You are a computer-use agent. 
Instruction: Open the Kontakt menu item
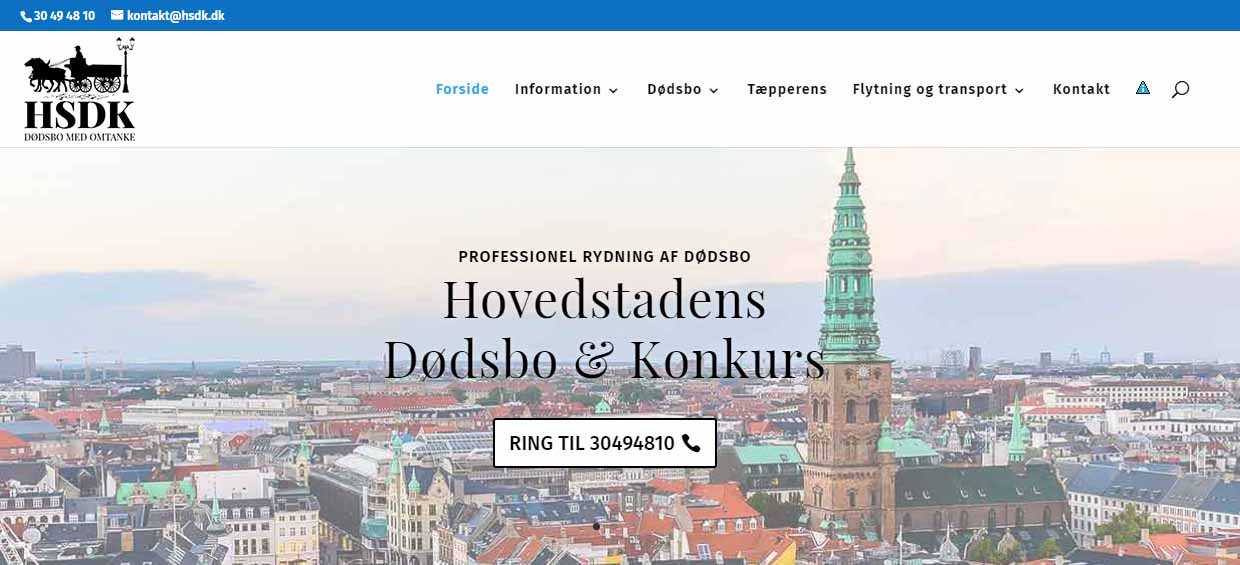1081,89
